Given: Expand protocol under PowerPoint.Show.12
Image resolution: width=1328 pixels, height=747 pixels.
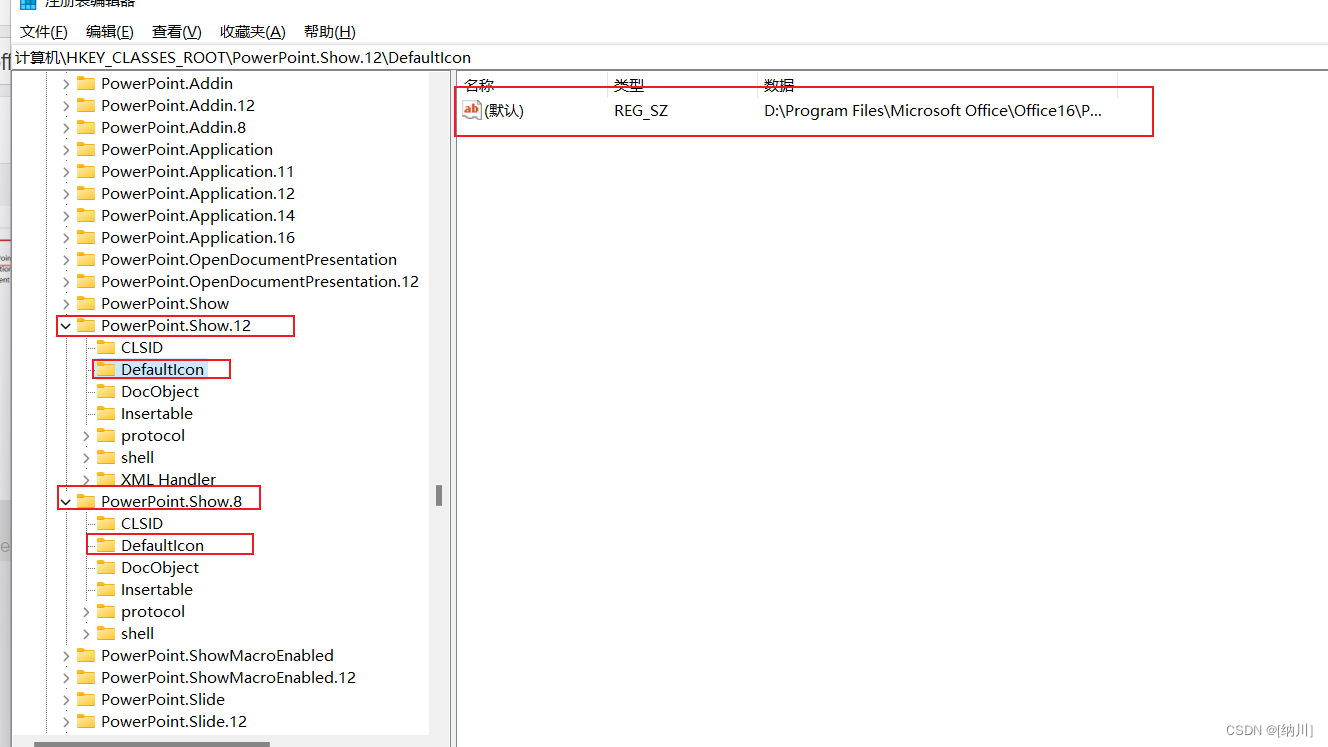Looking at the screenshot, I should 86,436.
